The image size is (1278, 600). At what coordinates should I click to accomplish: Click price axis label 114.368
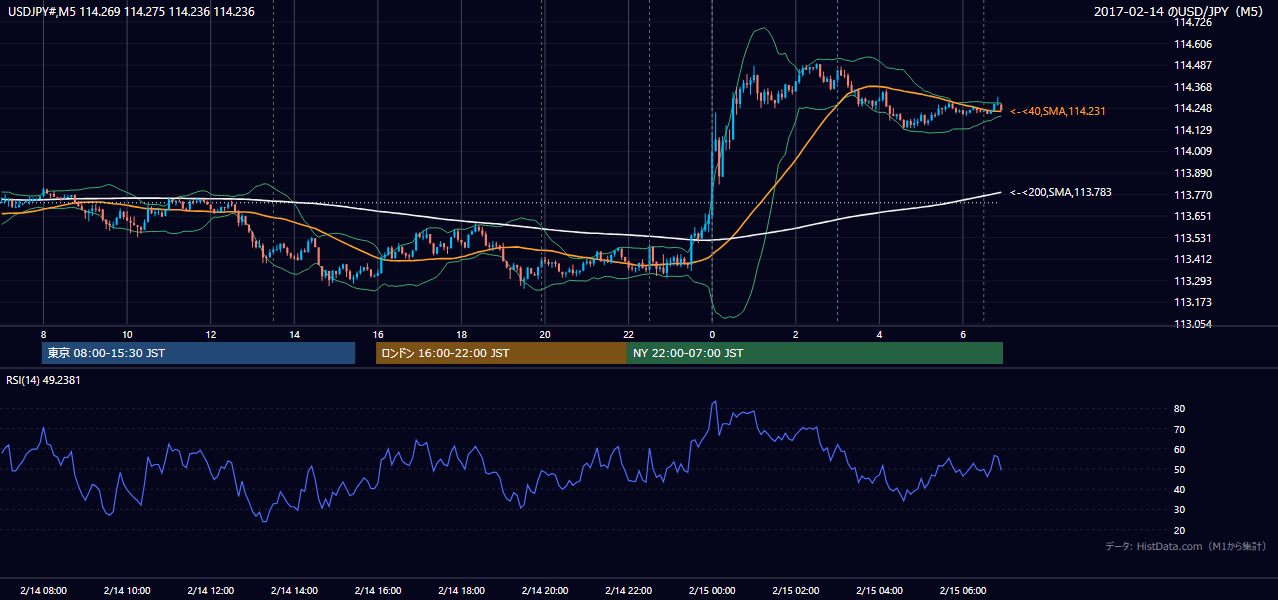pyautogui.click(x=1192, y=87)
